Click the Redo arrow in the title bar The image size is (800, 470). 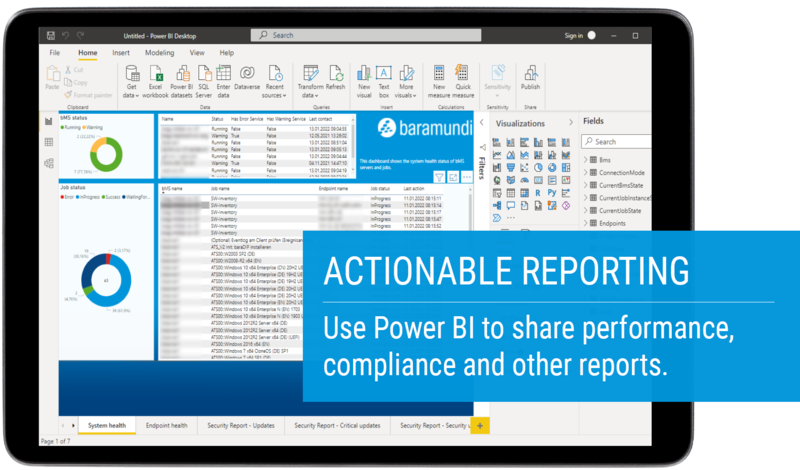pos(80,35)
